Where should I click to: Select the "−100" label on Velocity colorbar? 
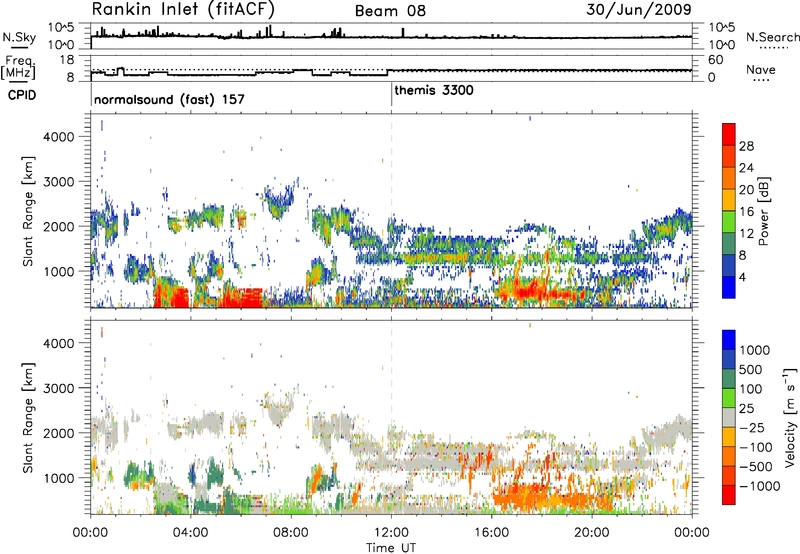pos(756,447)
